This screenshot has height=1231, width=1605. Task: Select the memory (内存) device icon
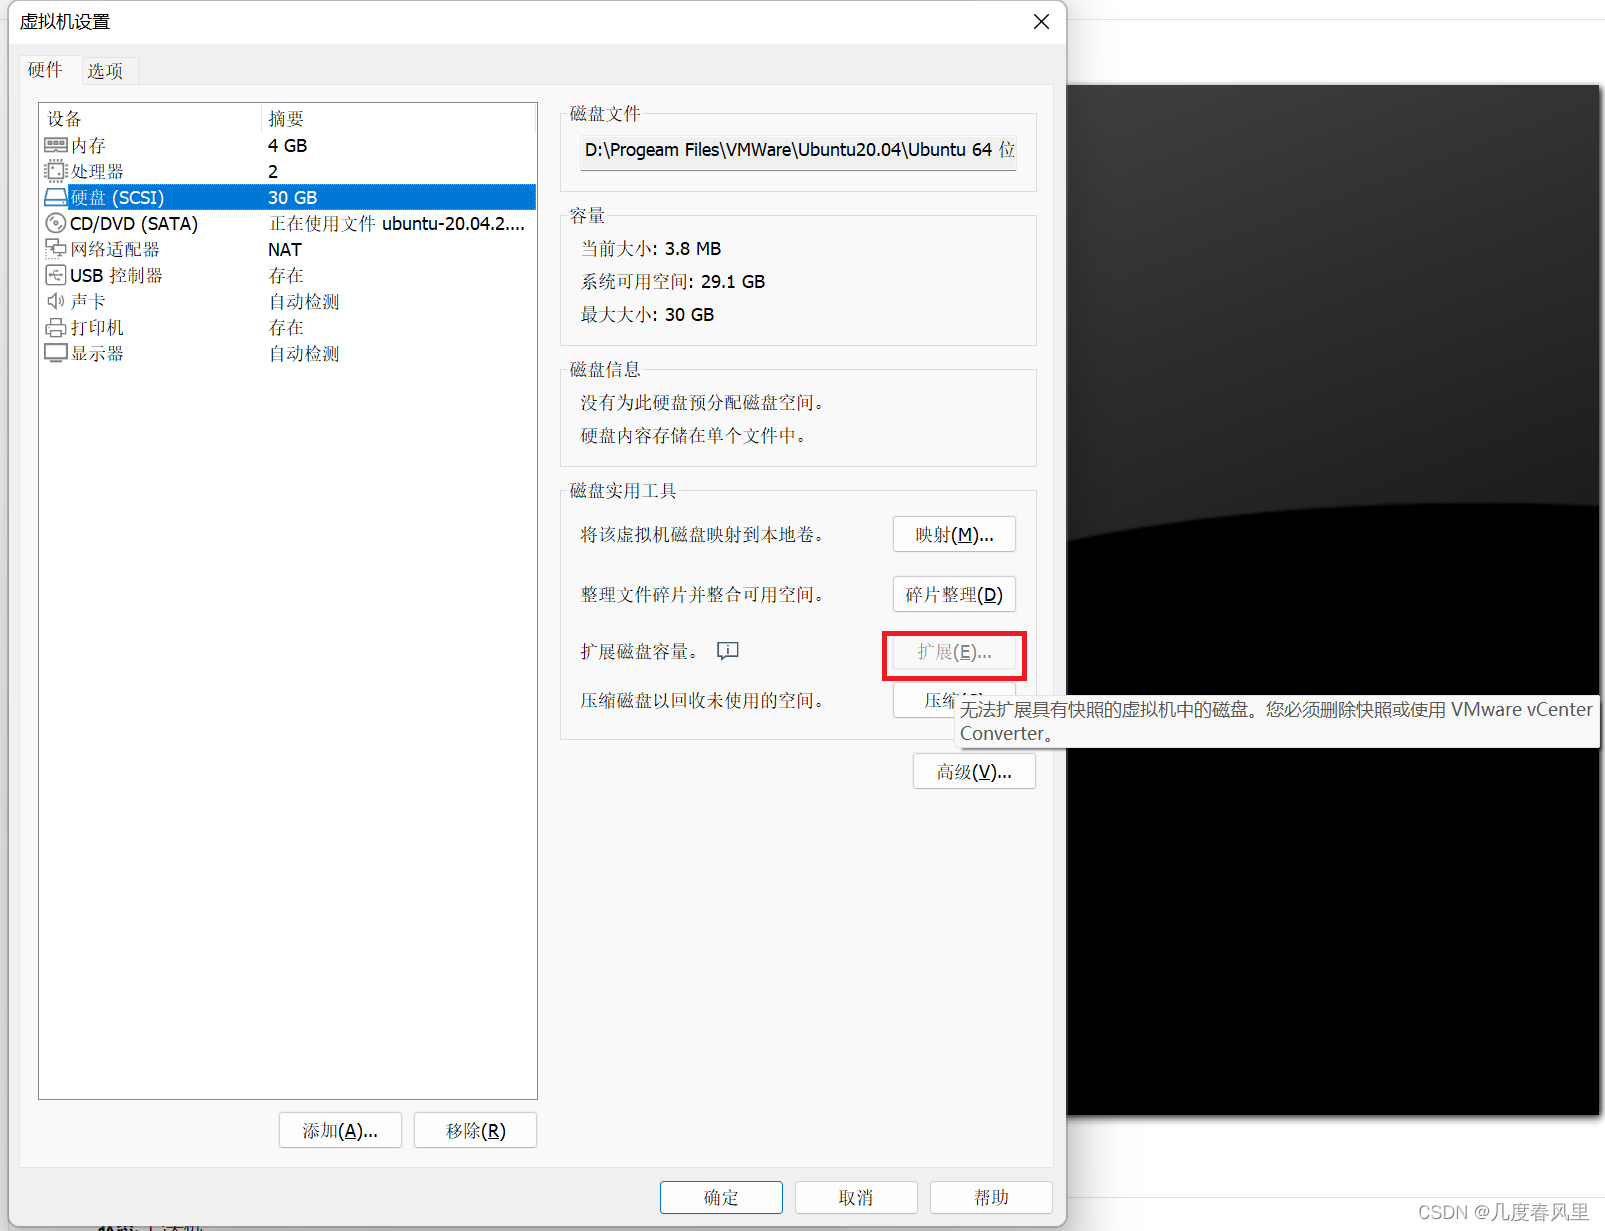[x=56, y=146]
